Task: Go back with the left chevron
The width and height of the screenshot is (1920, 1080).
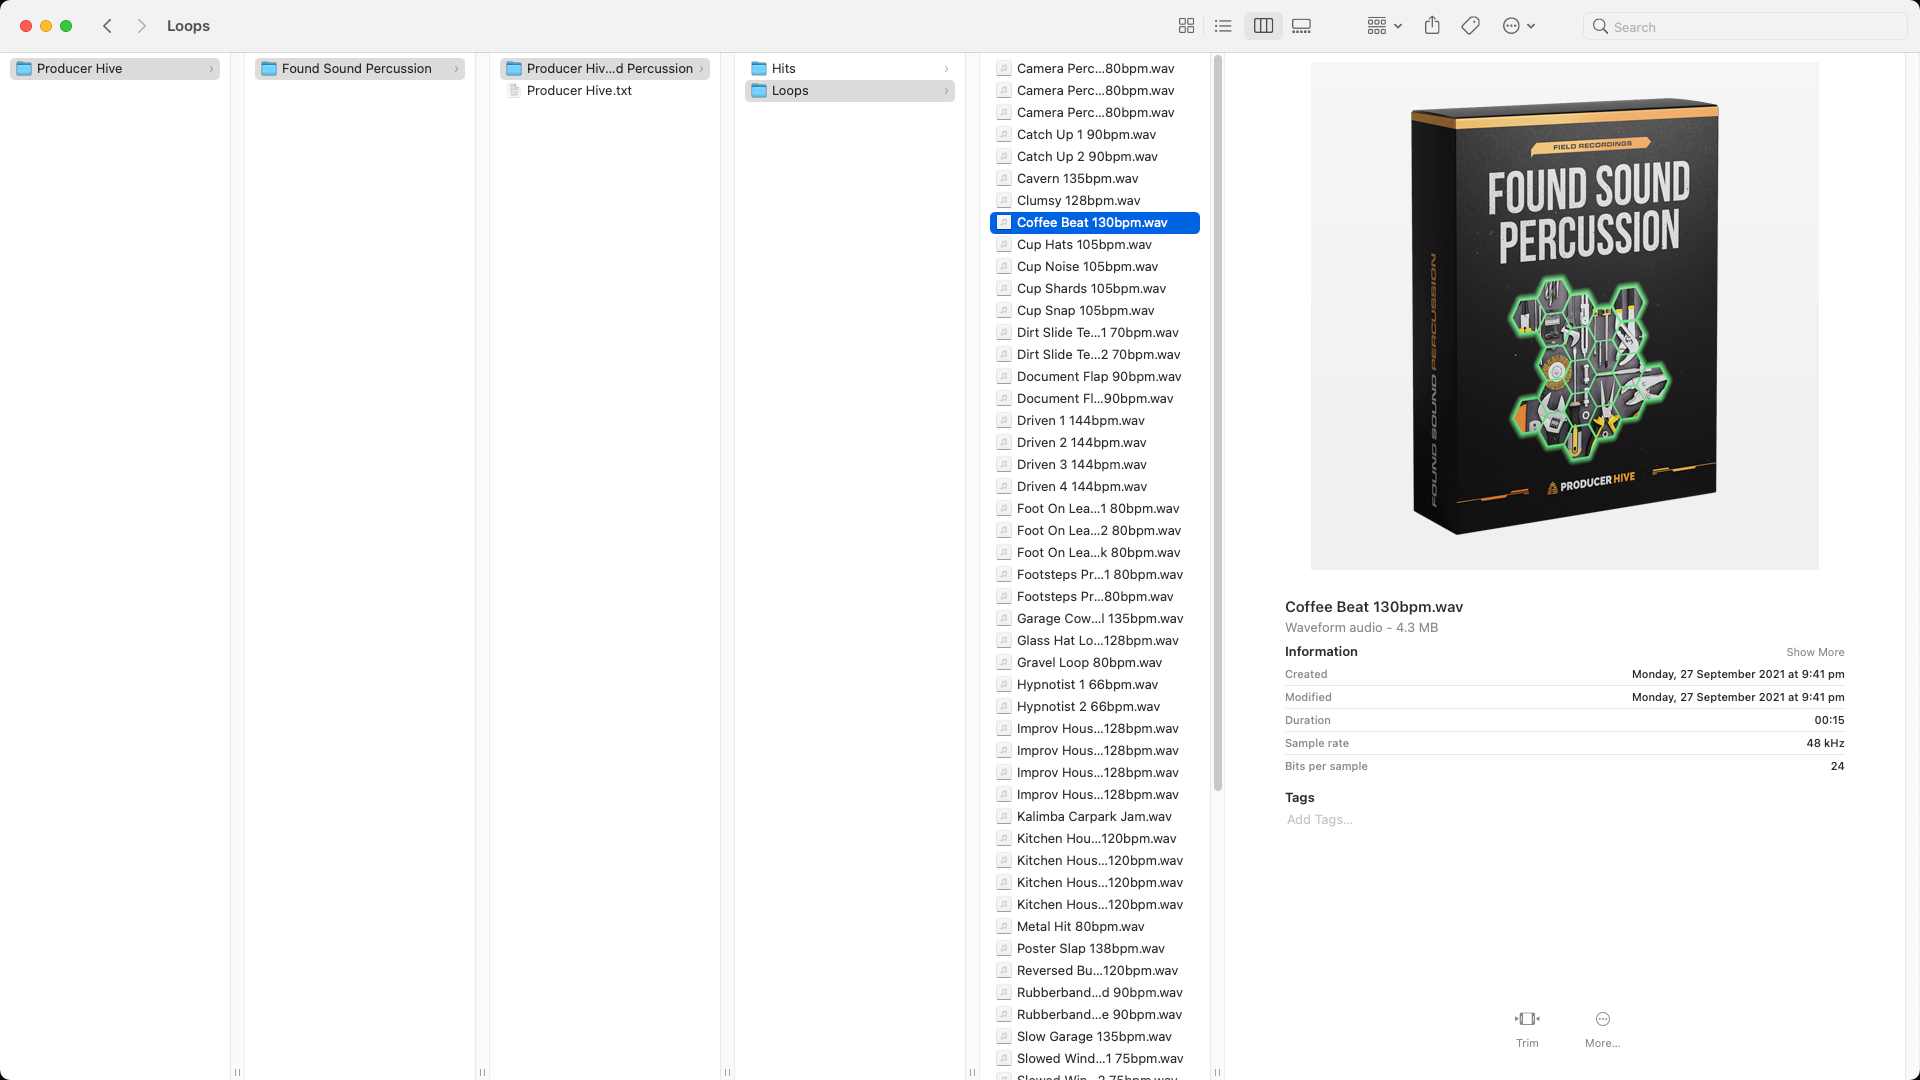Action: click(x=107, y=26)
